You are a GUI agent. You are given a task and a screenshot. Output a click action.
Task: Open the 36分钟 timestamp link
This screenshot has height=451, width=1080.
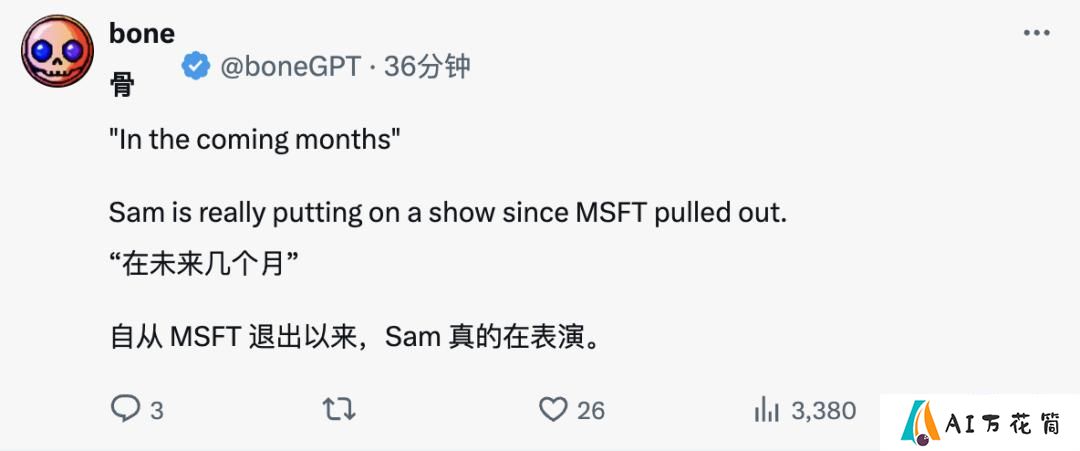[x=427, y=66]
